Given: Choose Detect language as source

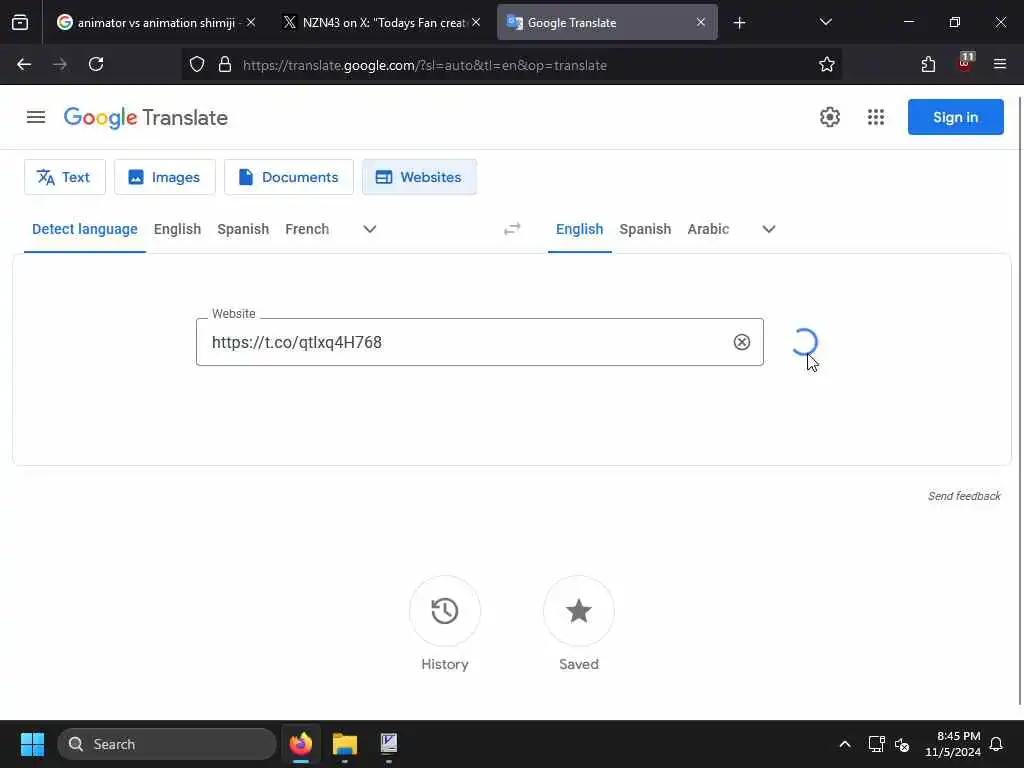Looking at the screenshot, I should click(x=85, y=229).
